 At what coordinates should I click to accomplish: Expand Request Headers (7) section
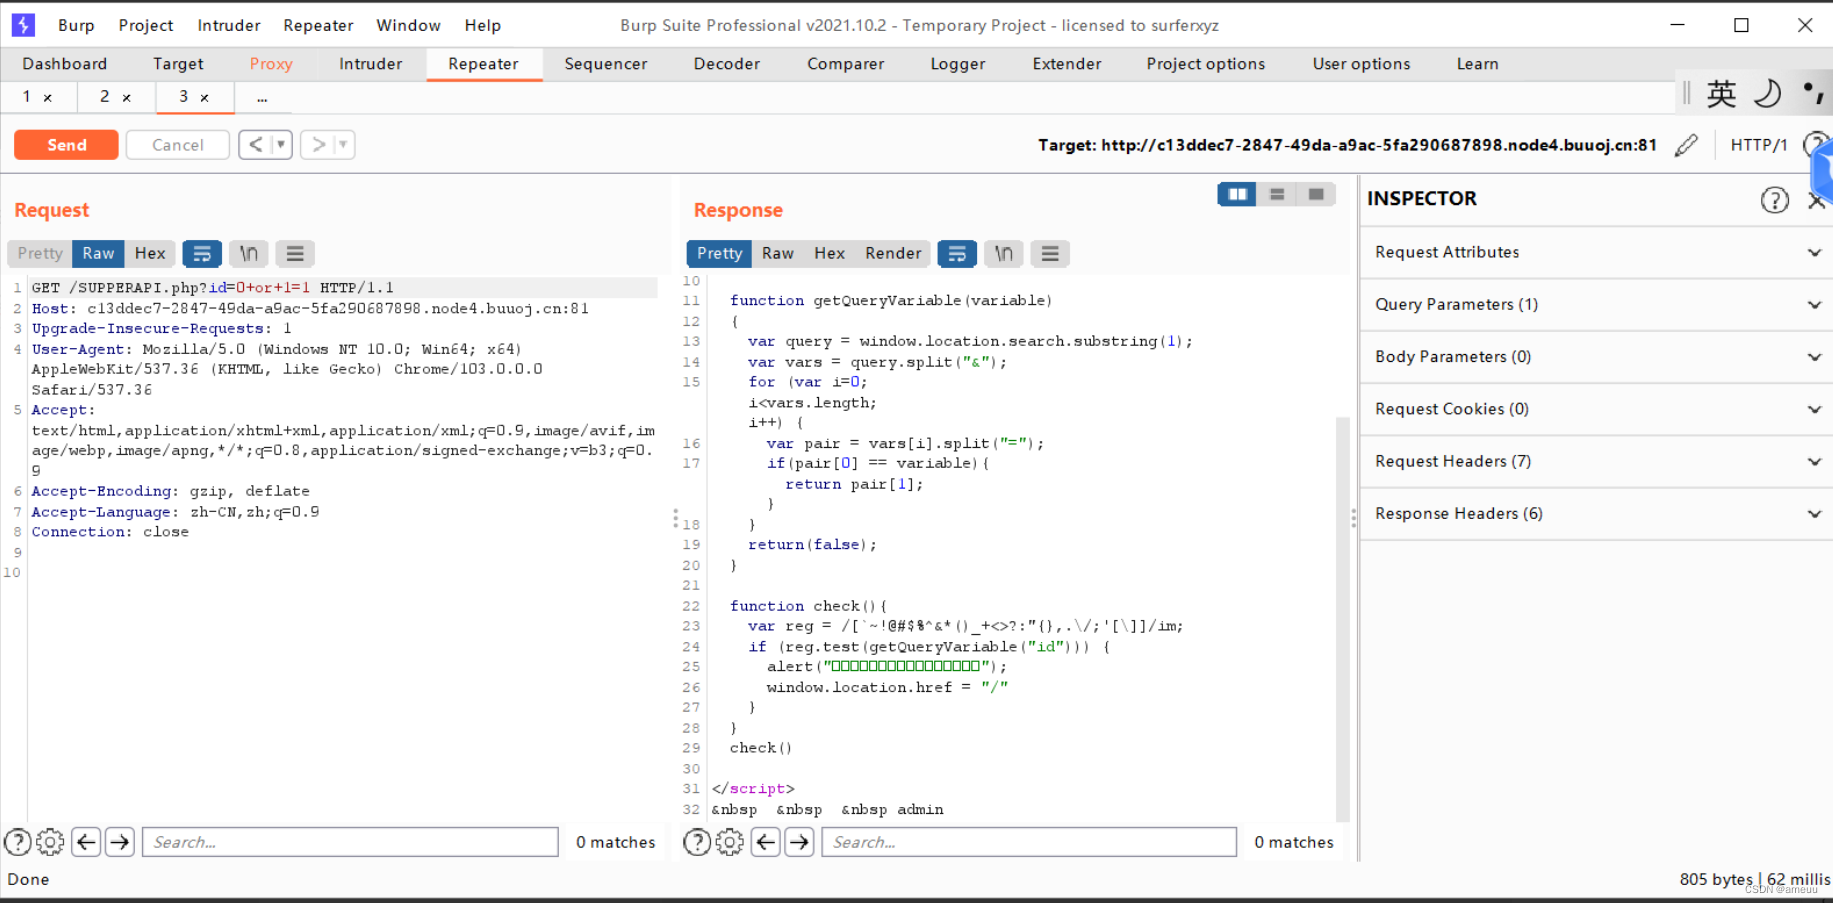1596,461
